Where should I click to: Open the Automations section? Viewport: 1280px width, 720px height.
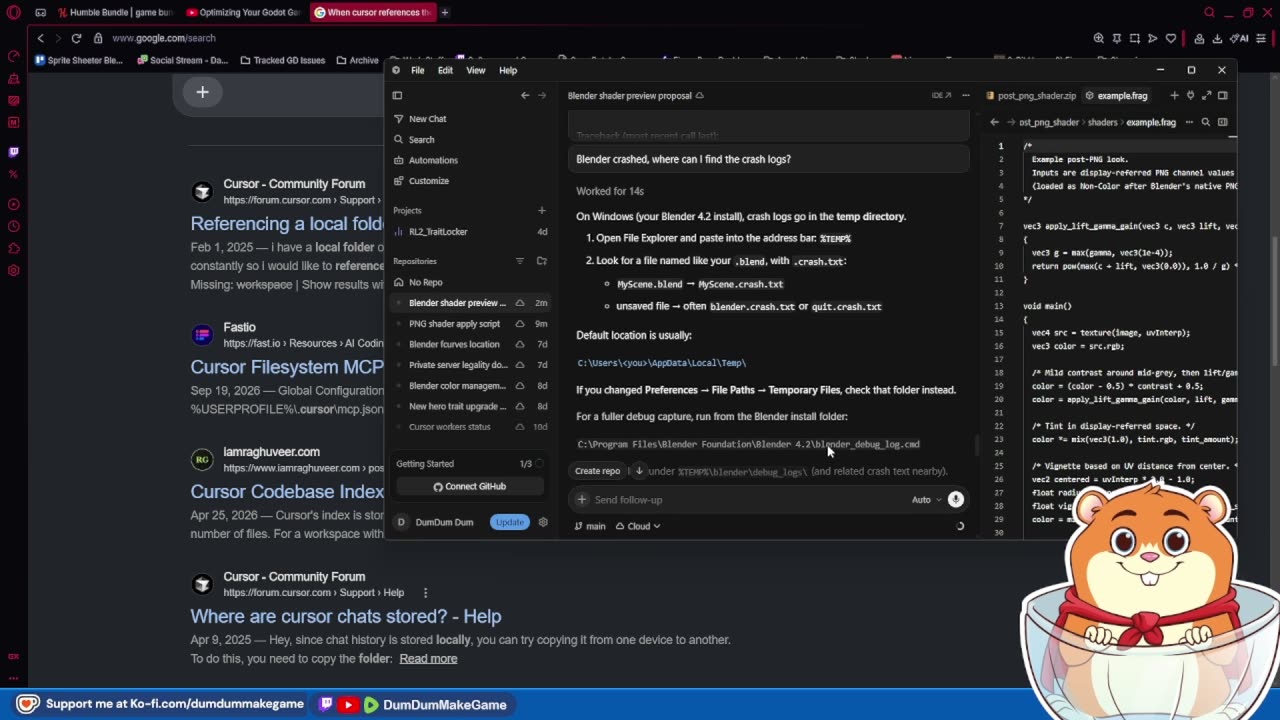433,160
